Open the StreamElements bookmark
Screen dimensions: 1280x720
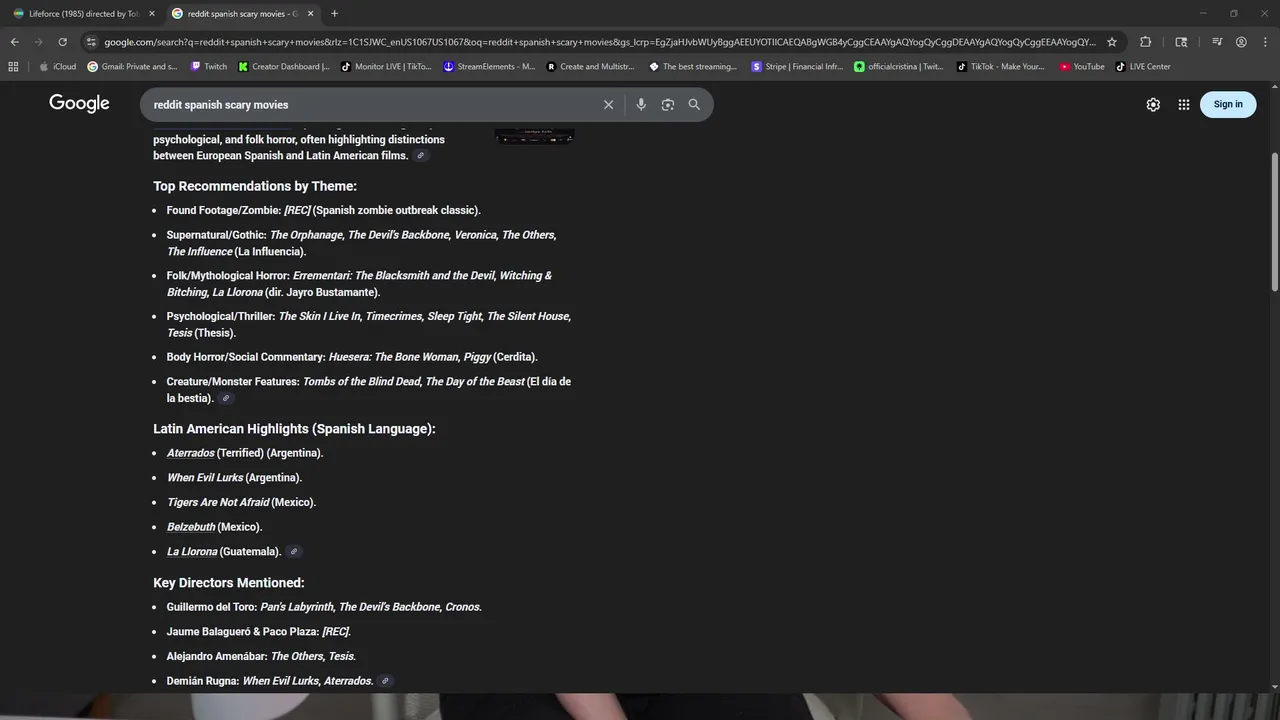(489, 67)
